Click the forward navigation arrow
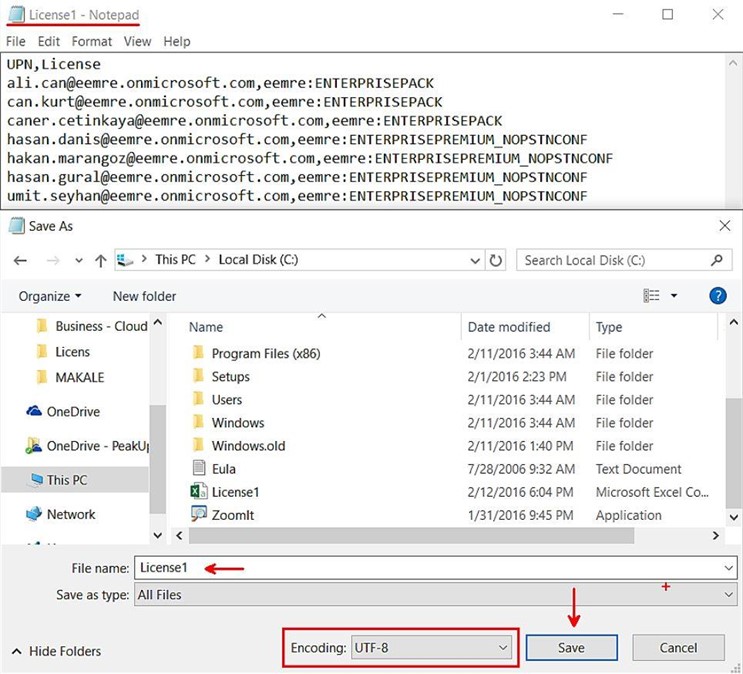The image size is (743, 674). click(53, 260)
